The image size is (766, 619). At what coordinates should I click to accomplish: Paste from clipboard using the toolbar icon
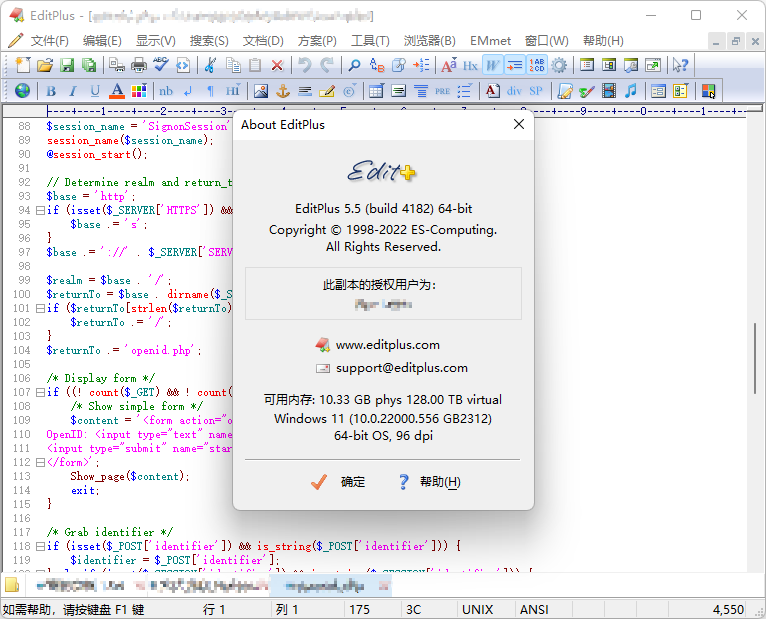point(255,65)
